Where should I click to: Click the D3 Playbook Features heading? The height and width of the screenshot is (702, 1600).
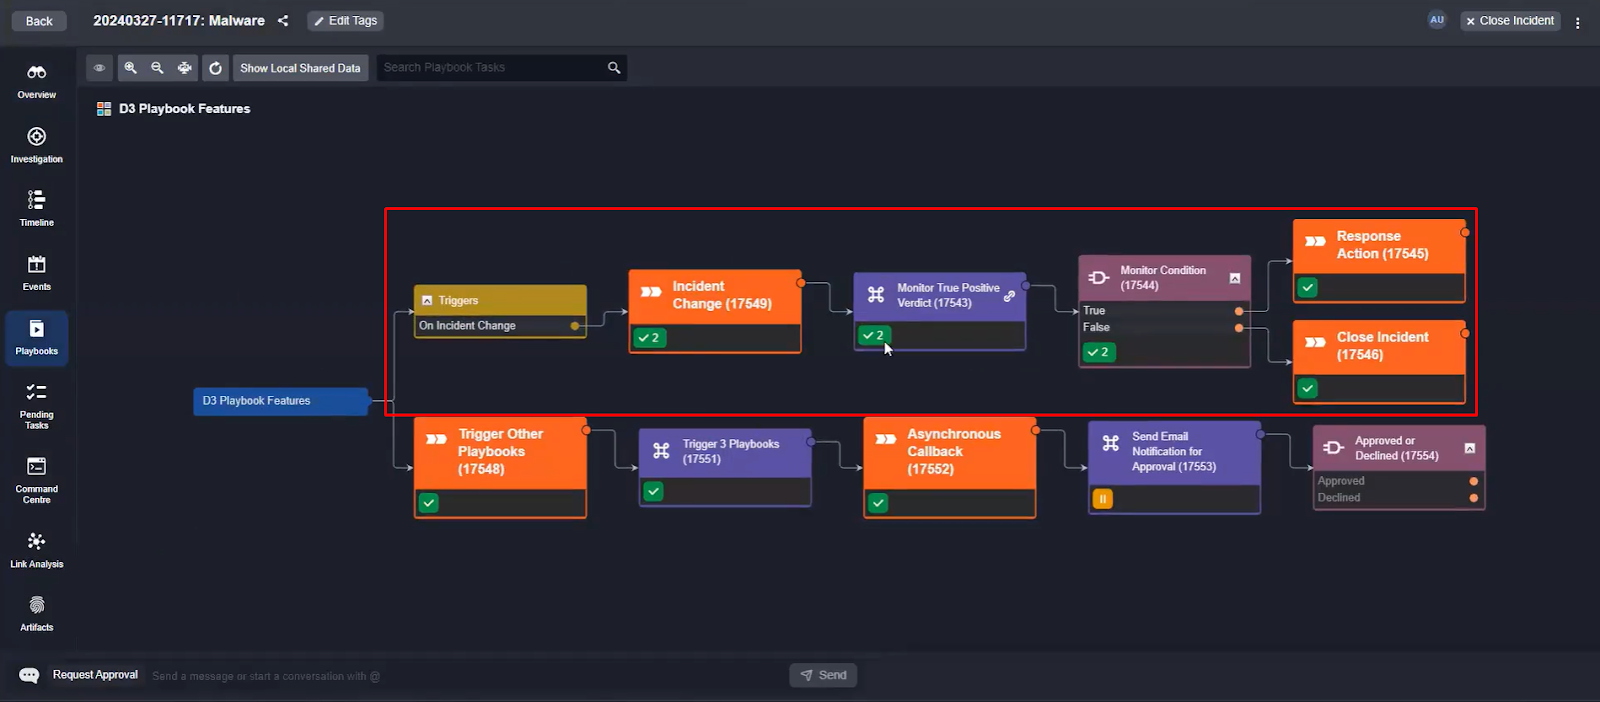click(x=185, y=109)
